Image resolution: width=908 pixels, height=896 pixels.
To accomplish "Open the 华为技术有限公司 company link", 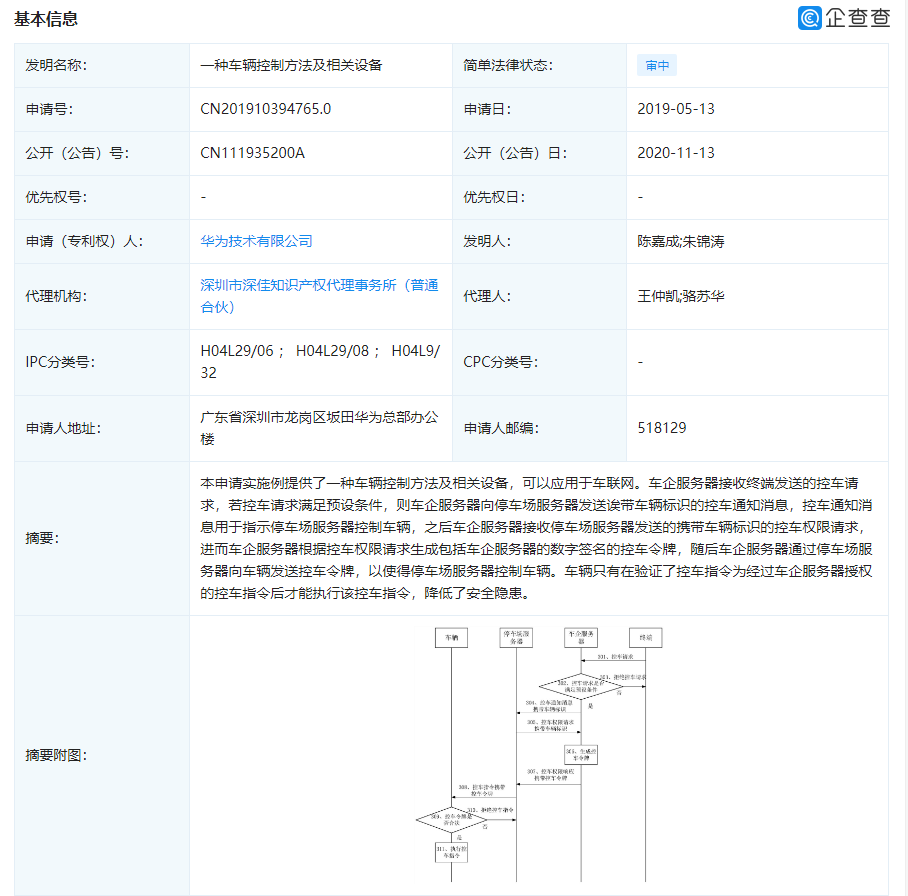I will coord(257,240).
